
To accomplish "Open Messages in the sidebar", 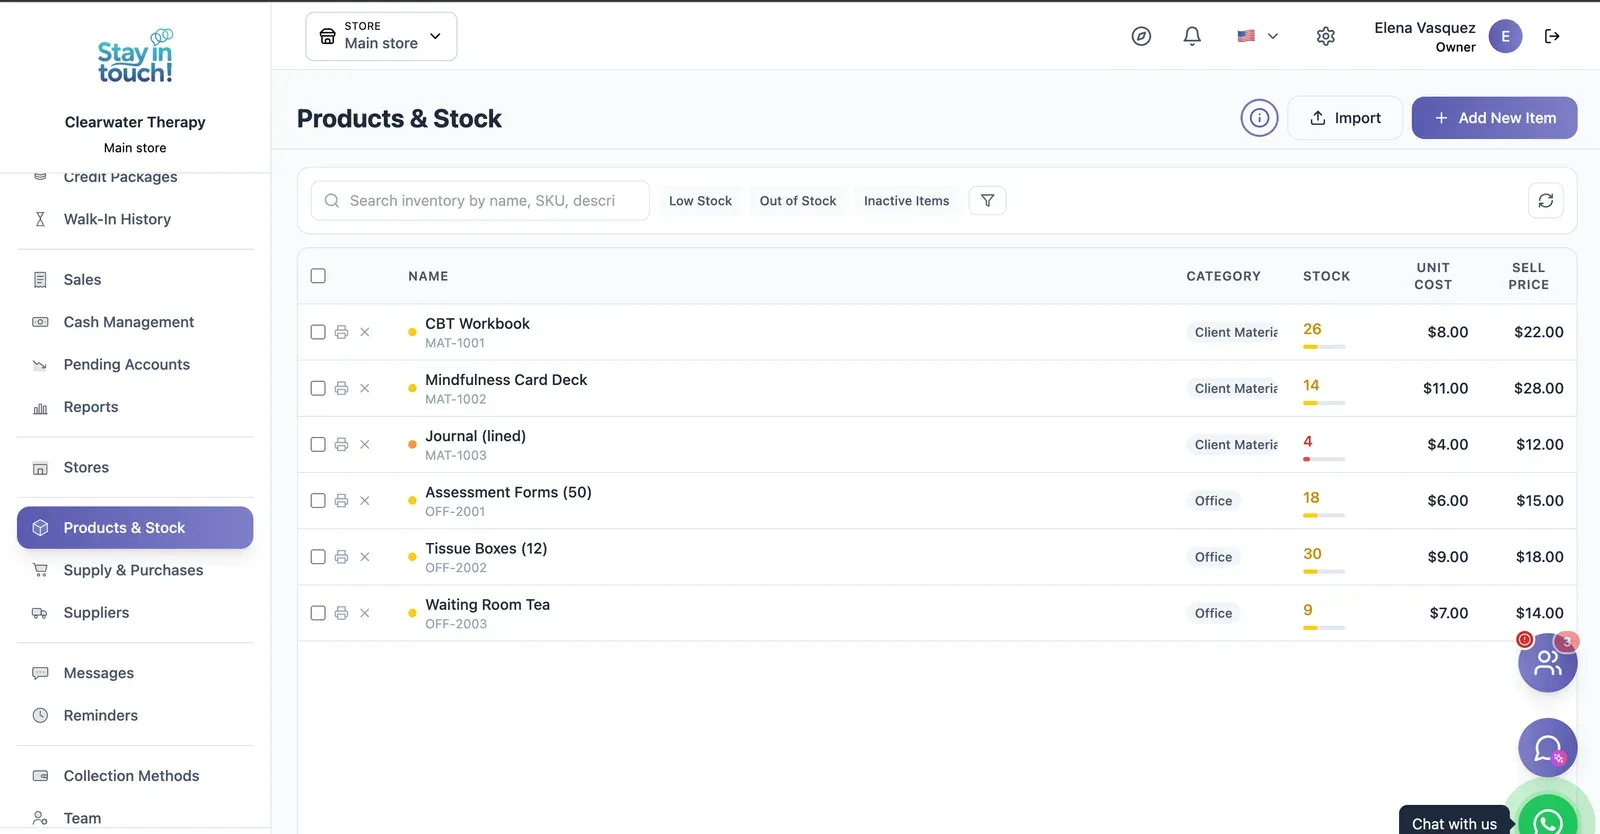I will pyautogui.click(x=135, y=673).
